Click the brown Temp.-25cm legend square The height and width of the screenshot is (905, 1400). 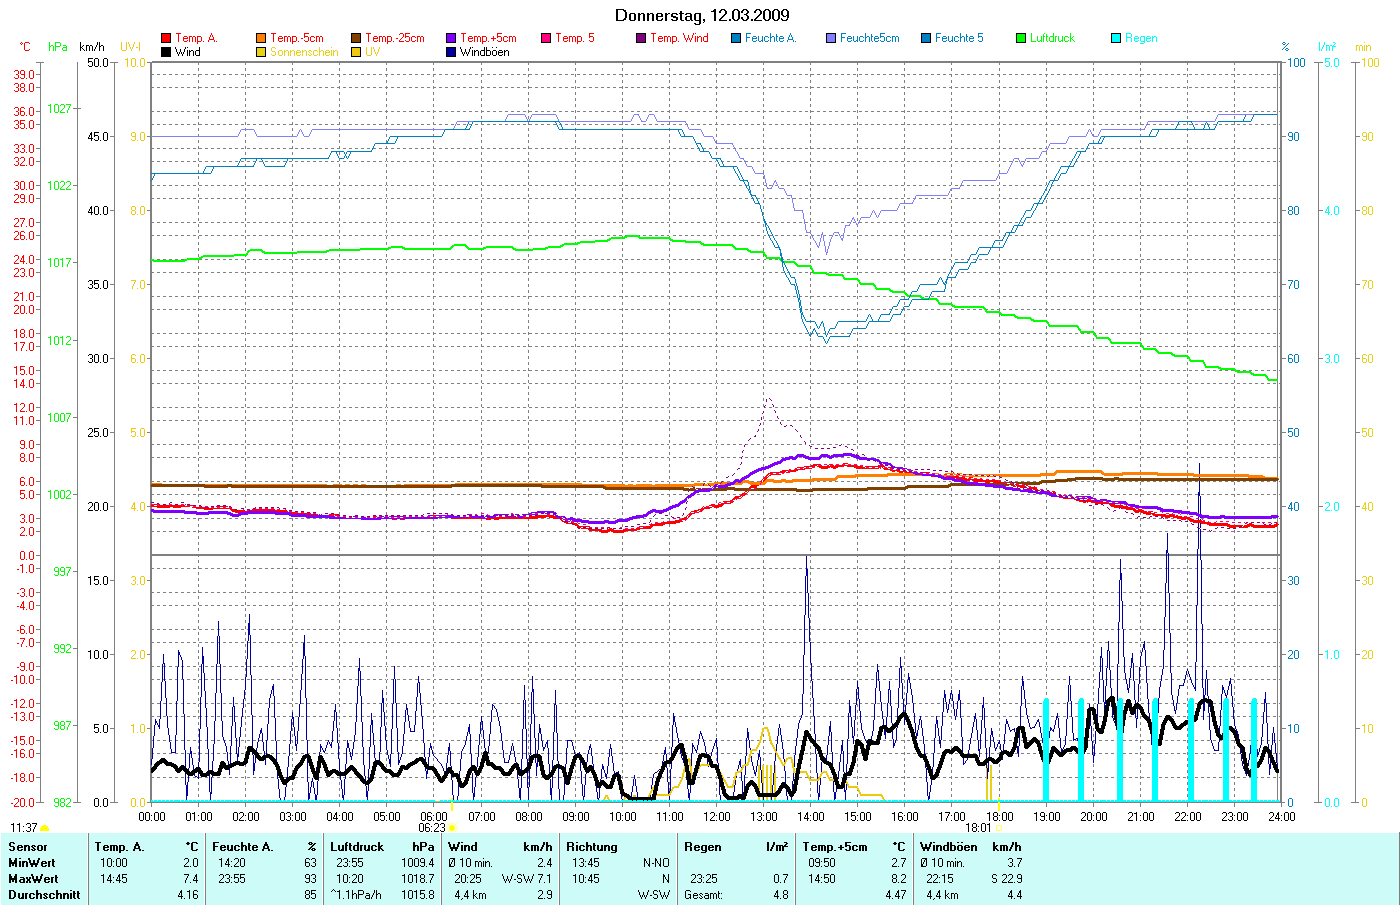[356, 38]
